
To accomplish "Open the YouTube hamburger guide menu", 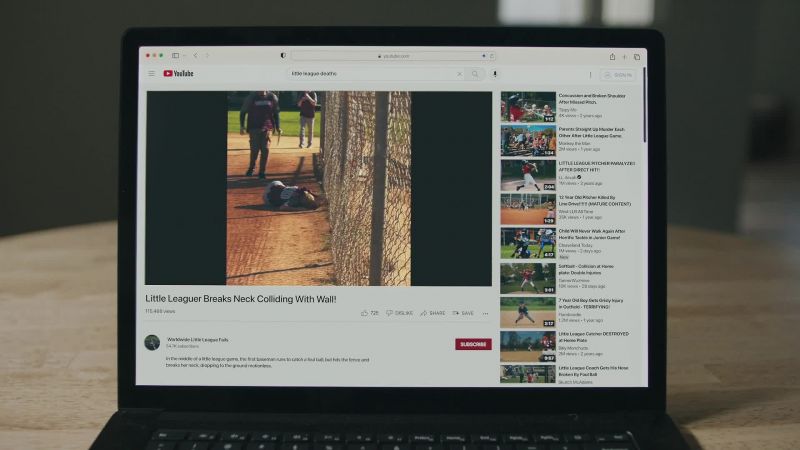I will click(152, 73).
